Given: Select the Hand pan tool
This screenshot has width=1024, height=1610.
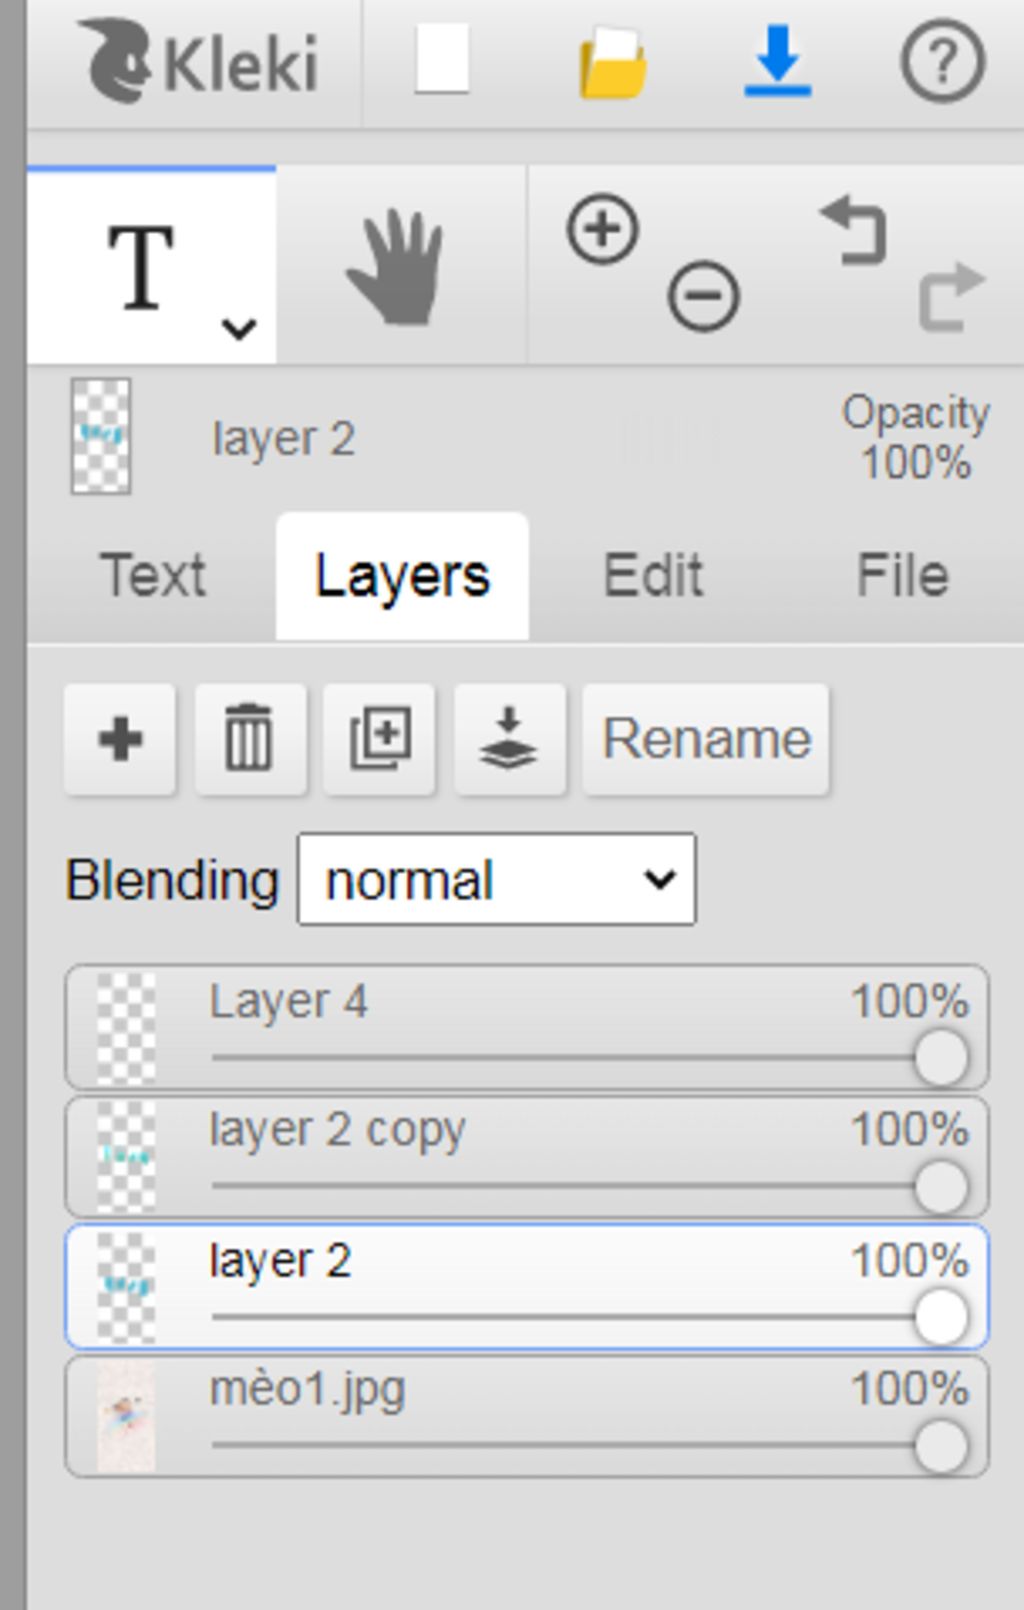Looking at the screenshot, I should [x=397, y=267].
